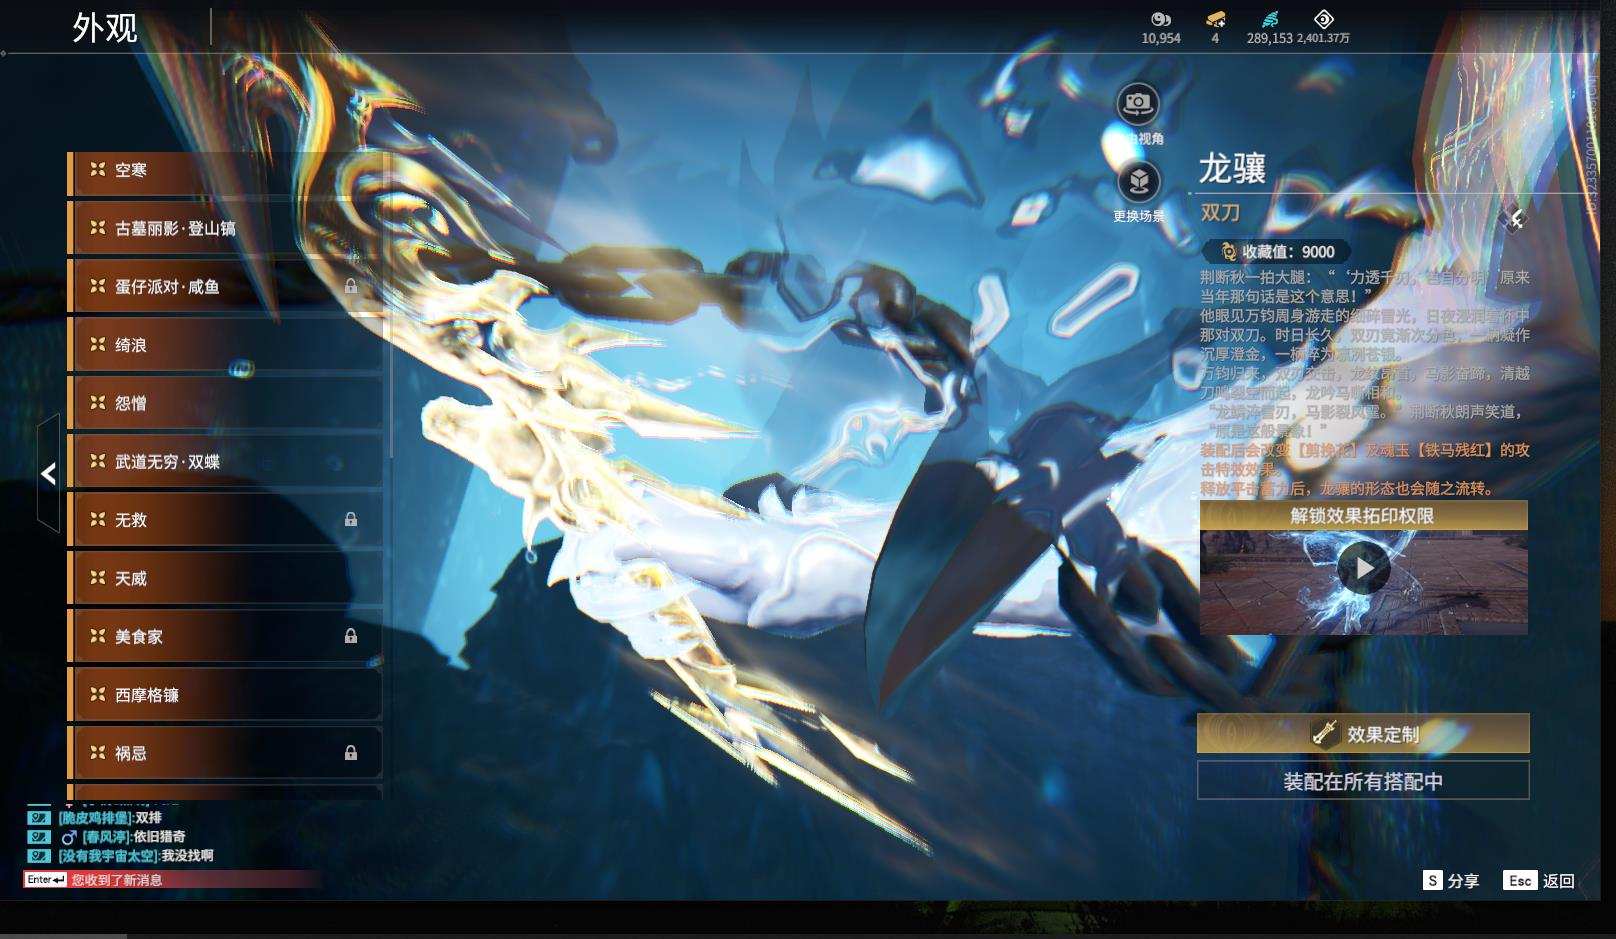Open the chat input showing 您收到了新消息
1616x939 pixels.
(x=173, y=880)
